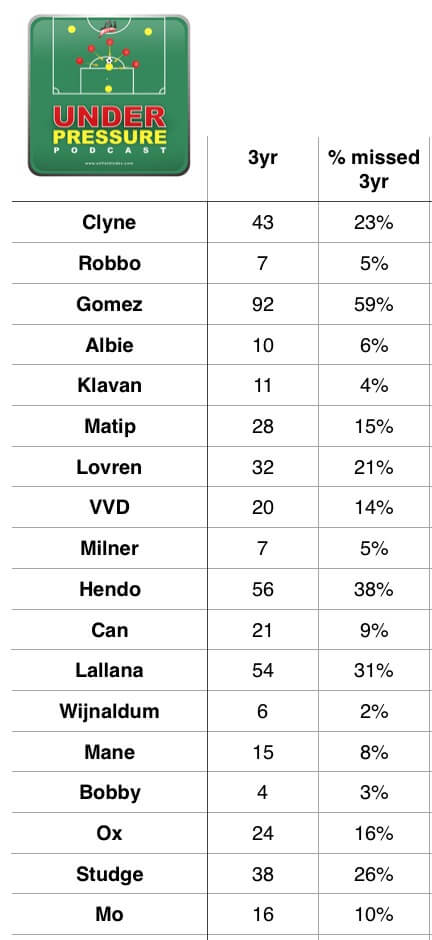The width and height of the screenshot is (432, 940).
Task: Select Wijnaldum's 6 value
Action: 262,711
